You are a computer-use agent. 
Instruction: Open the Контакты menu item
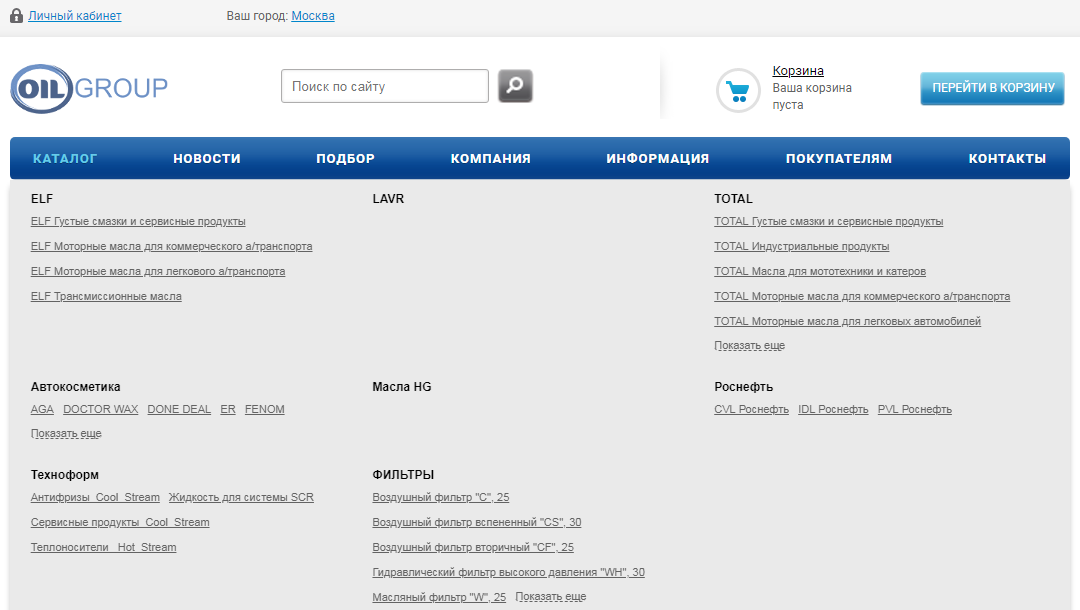pos(1007,158)
